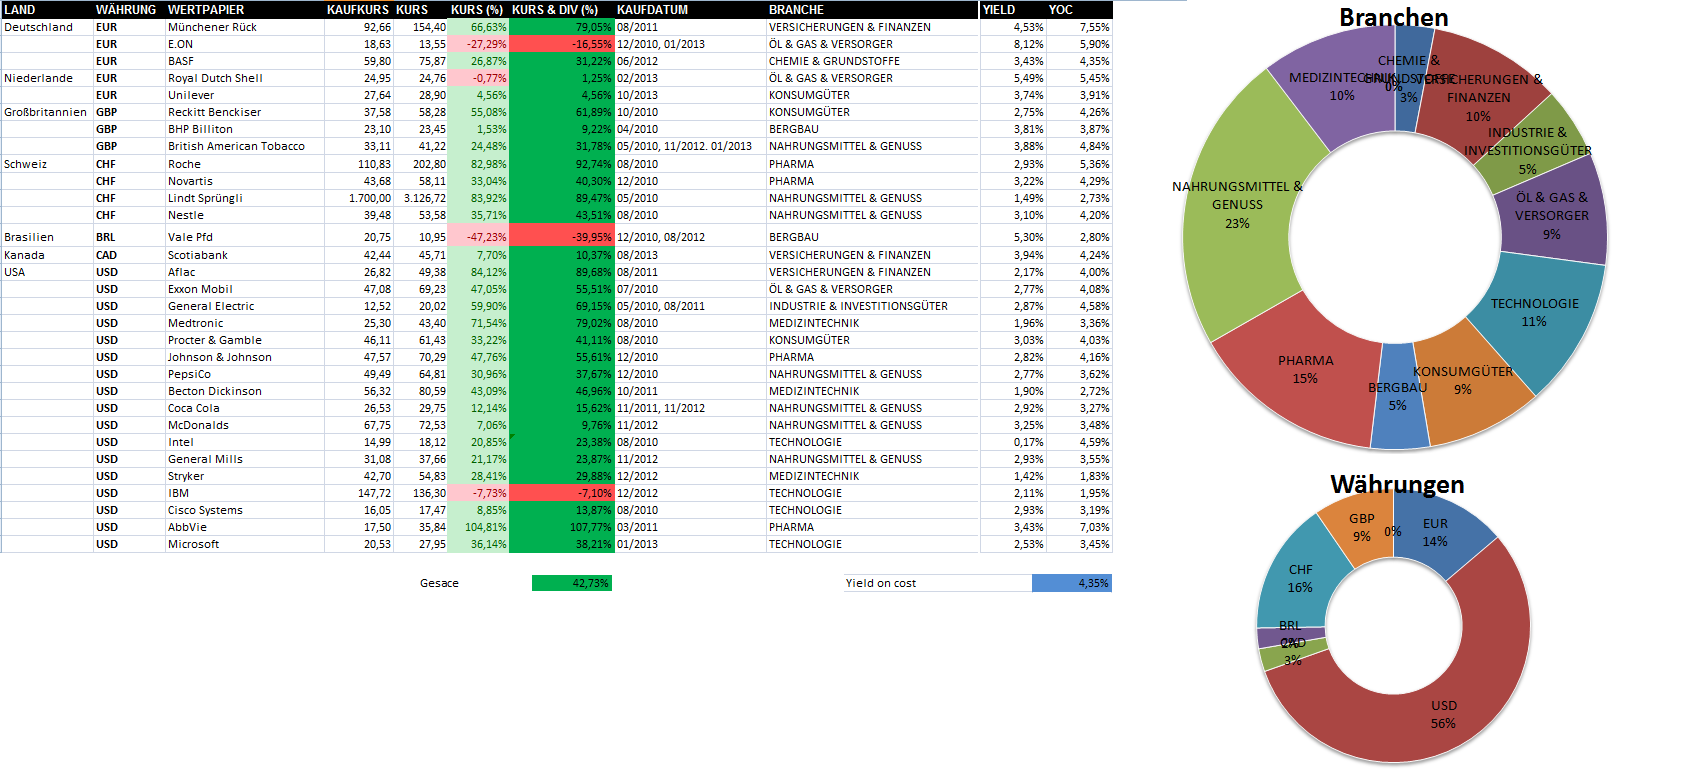
Task: Click the KURS & DIV (%) header
Action: click(561, 10)
